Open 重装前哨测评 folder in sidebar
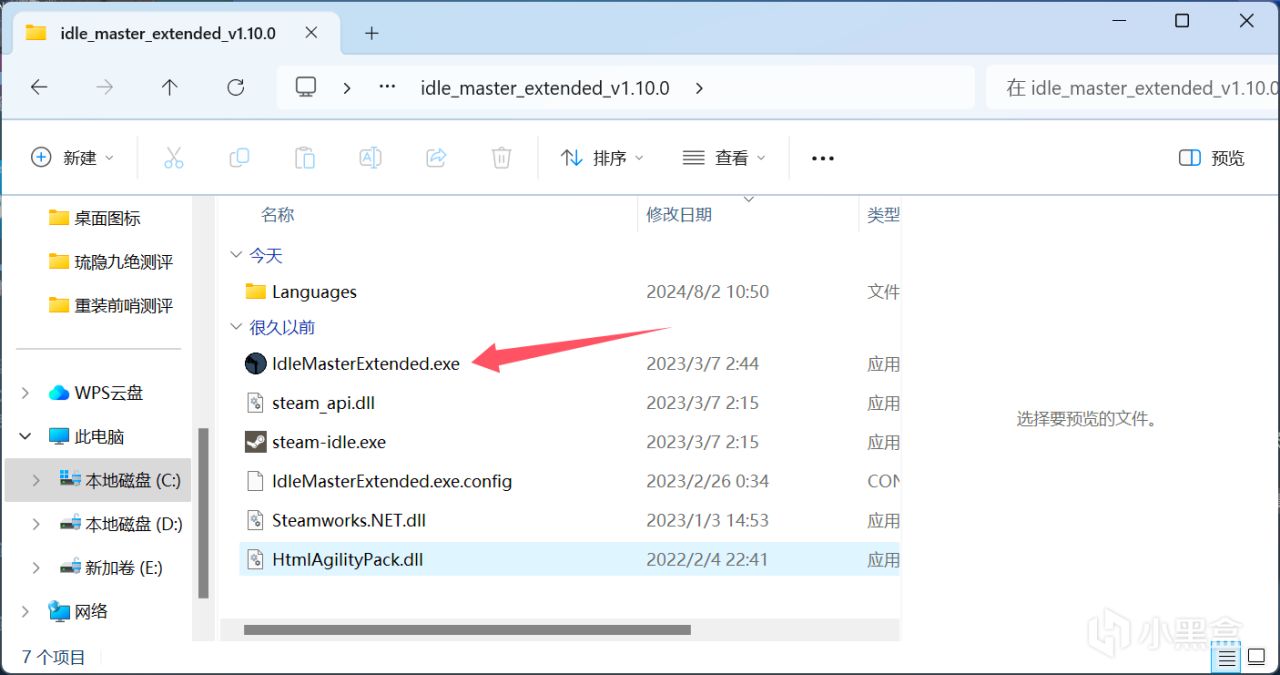 coord(111,305)
